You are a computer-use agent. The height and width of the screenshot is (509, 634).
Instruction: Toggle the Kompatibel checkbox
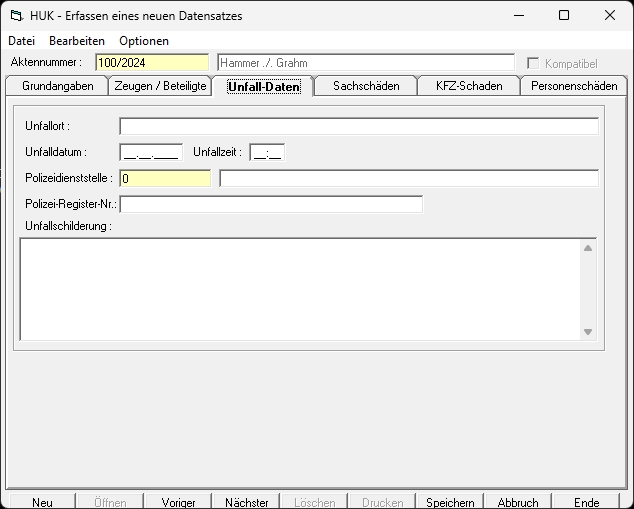pos(533,63)
